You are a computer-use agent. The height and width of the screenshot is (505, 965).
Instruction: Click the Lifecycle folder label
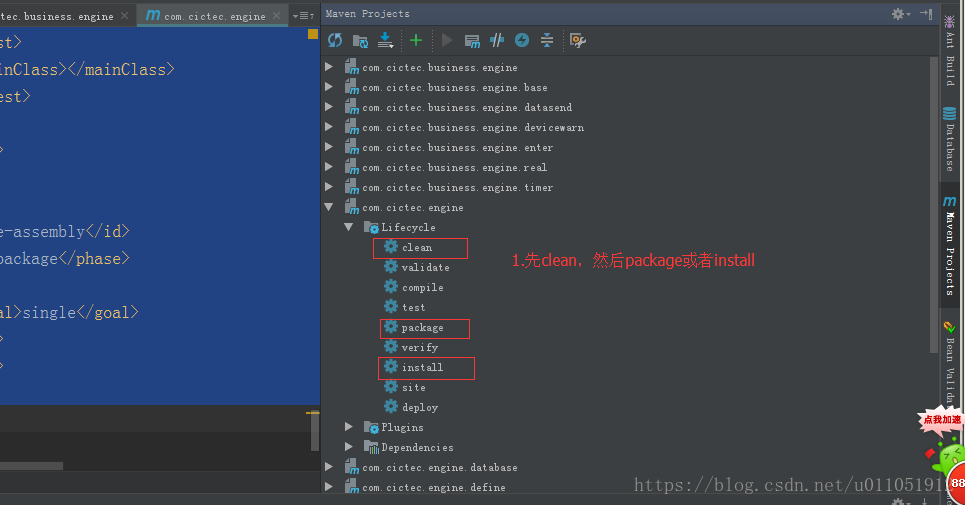[408, 227]
